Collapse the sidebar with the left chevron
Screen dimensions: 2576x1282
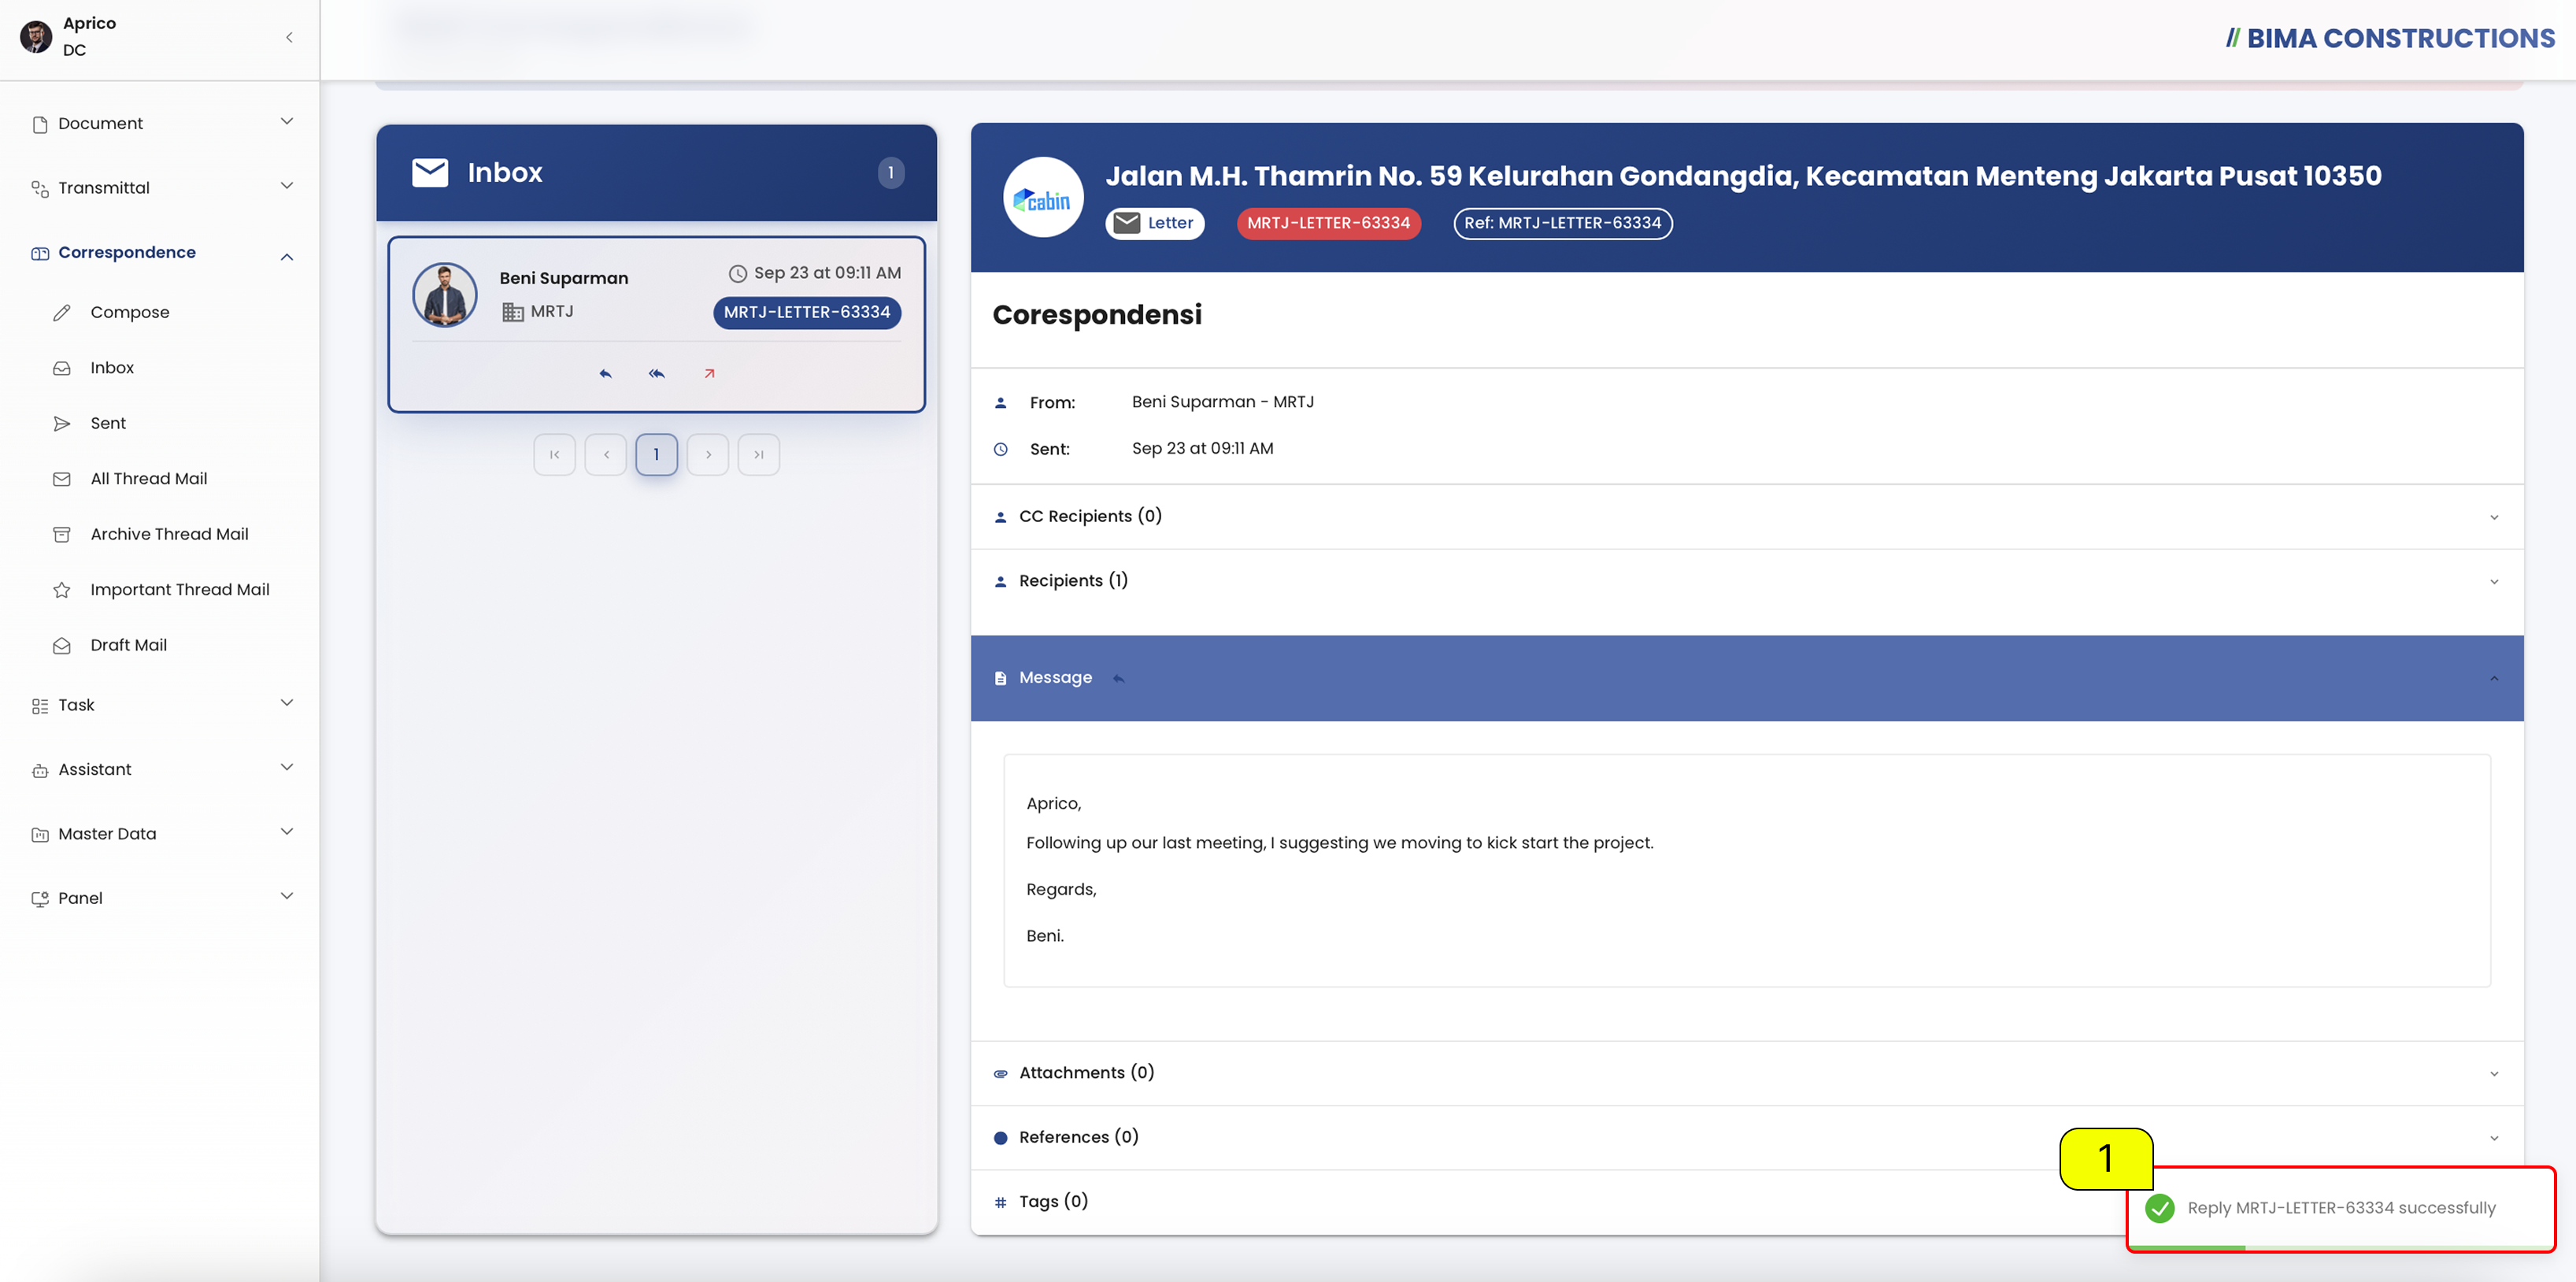coord(289,37)
